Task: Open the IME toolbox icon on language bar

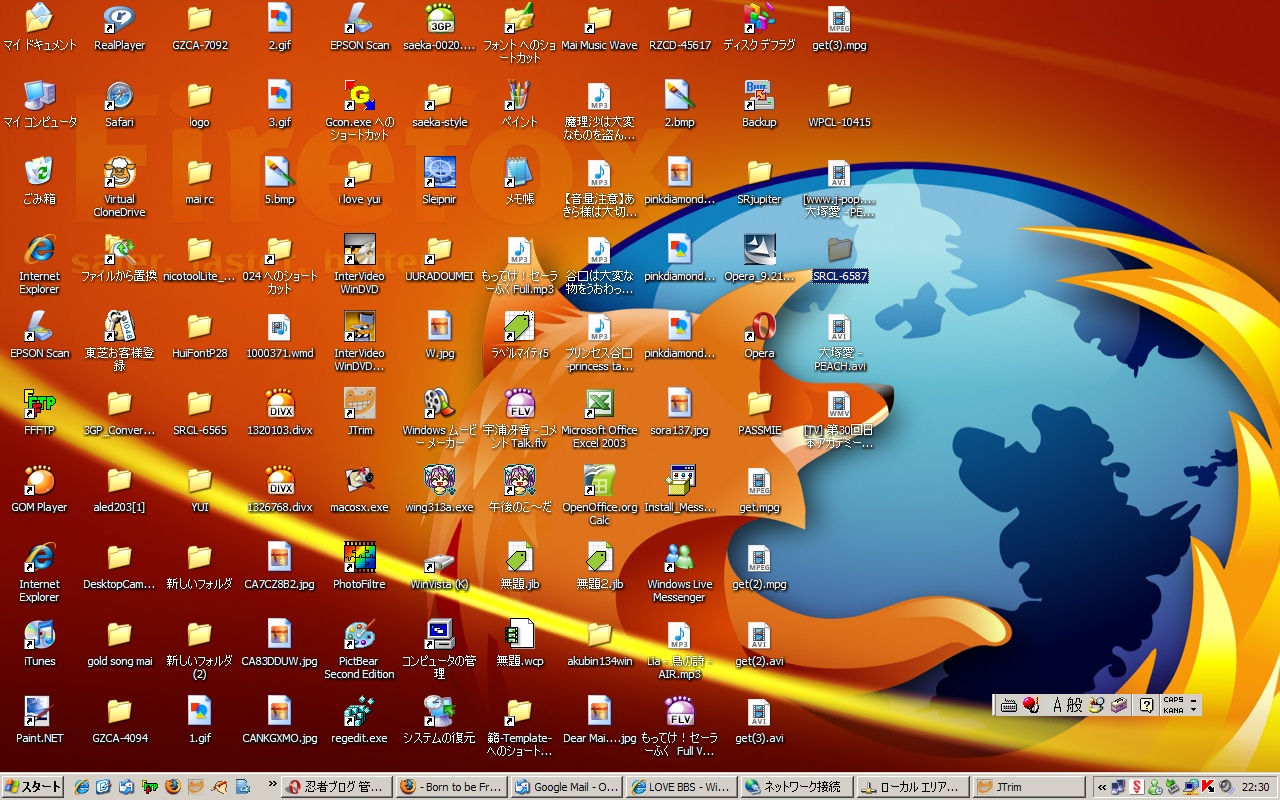Action: (x=1119, y=705)
